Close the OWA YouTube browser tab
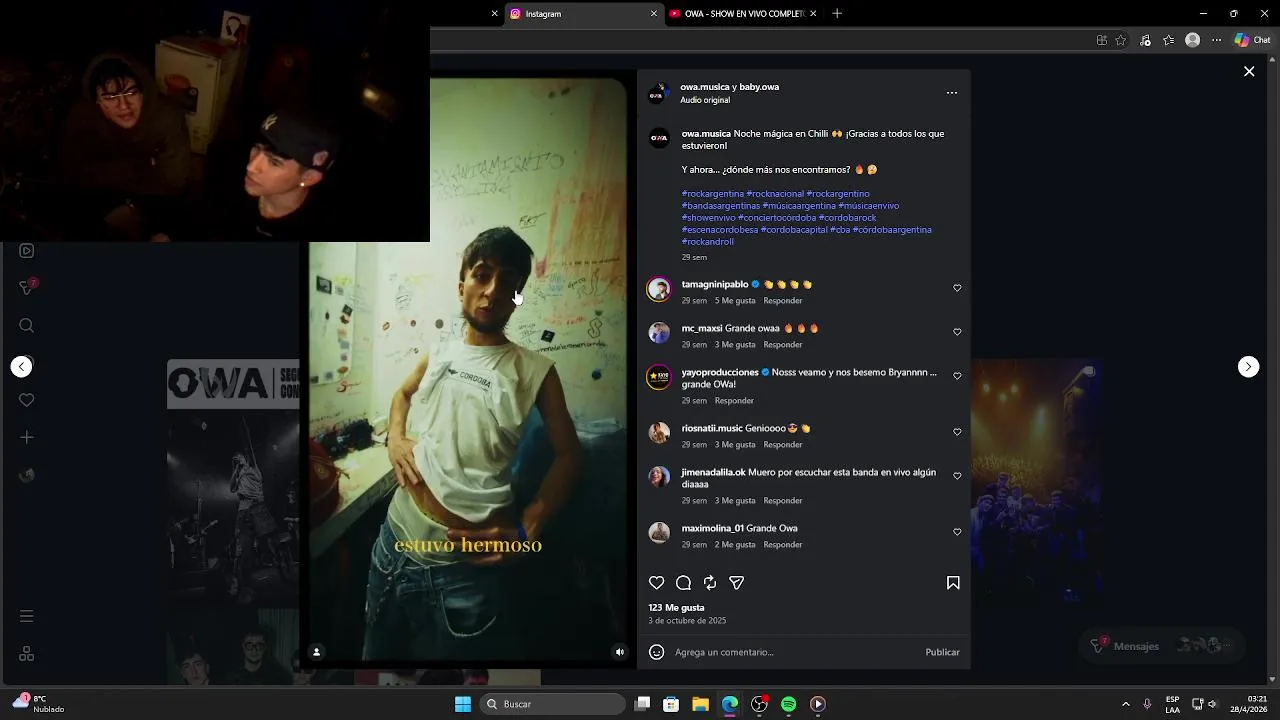Screen dimensions: 1280x720 813,14
